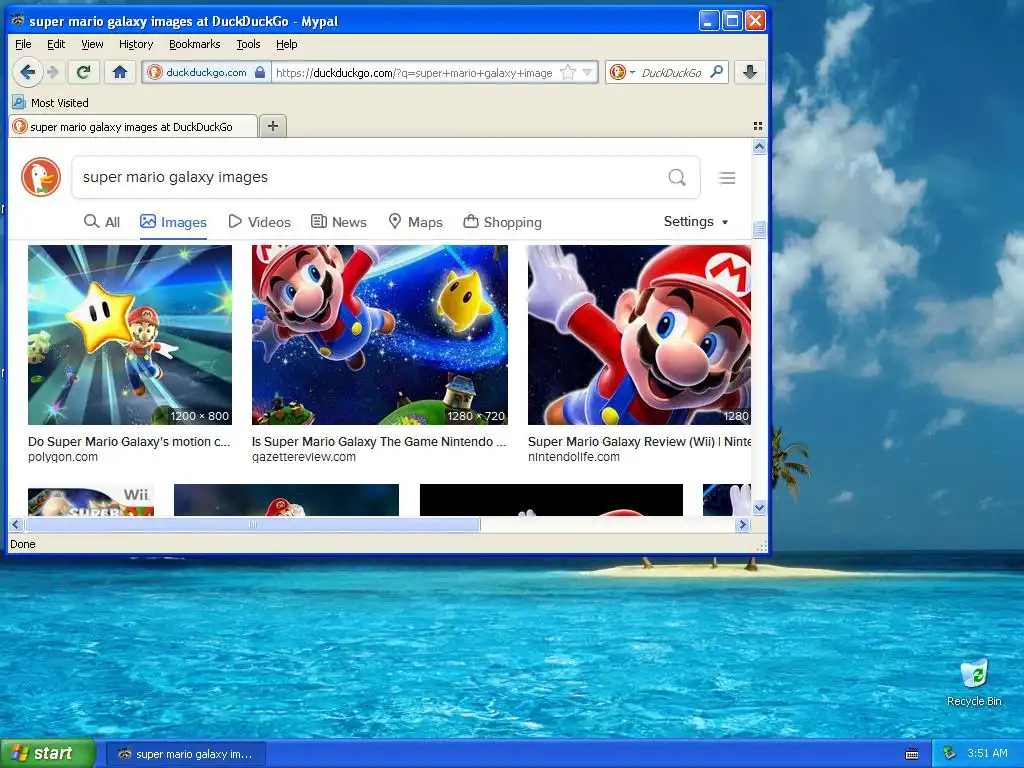
Task: Open the Bookmarks menu
Action: (195, 44)
